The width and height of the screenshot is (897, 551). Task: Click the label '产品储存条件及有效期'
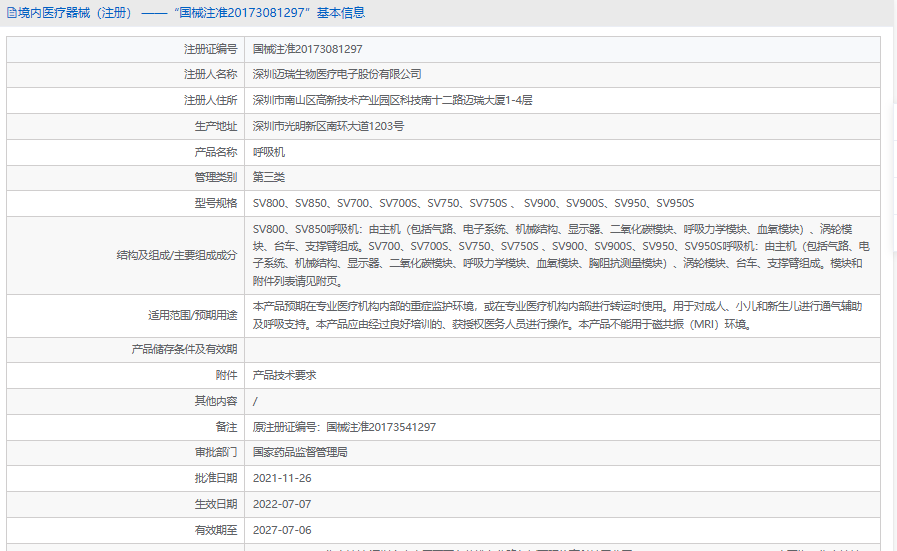[184, 349]
